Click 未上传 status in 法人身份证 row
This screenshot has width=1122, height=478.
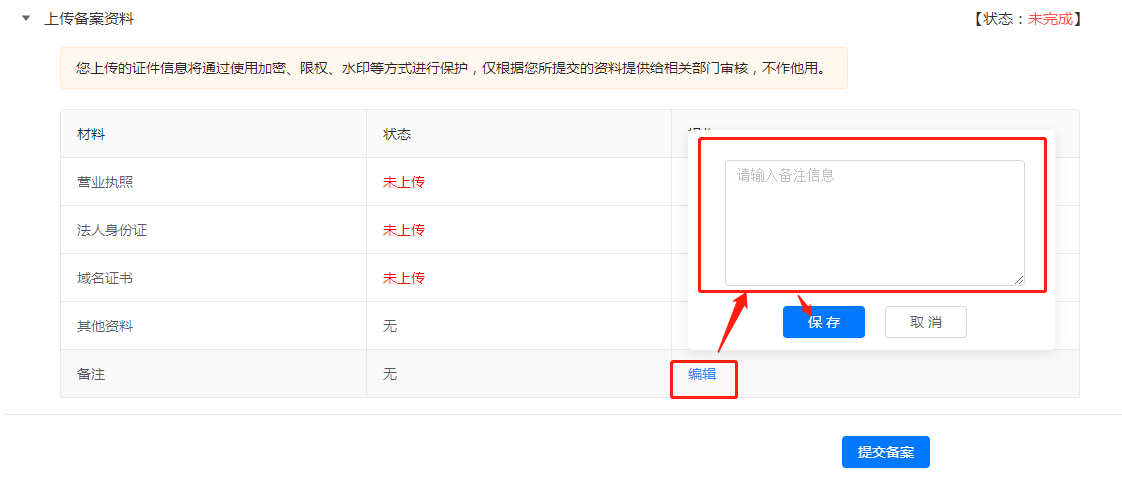[404, 230]
